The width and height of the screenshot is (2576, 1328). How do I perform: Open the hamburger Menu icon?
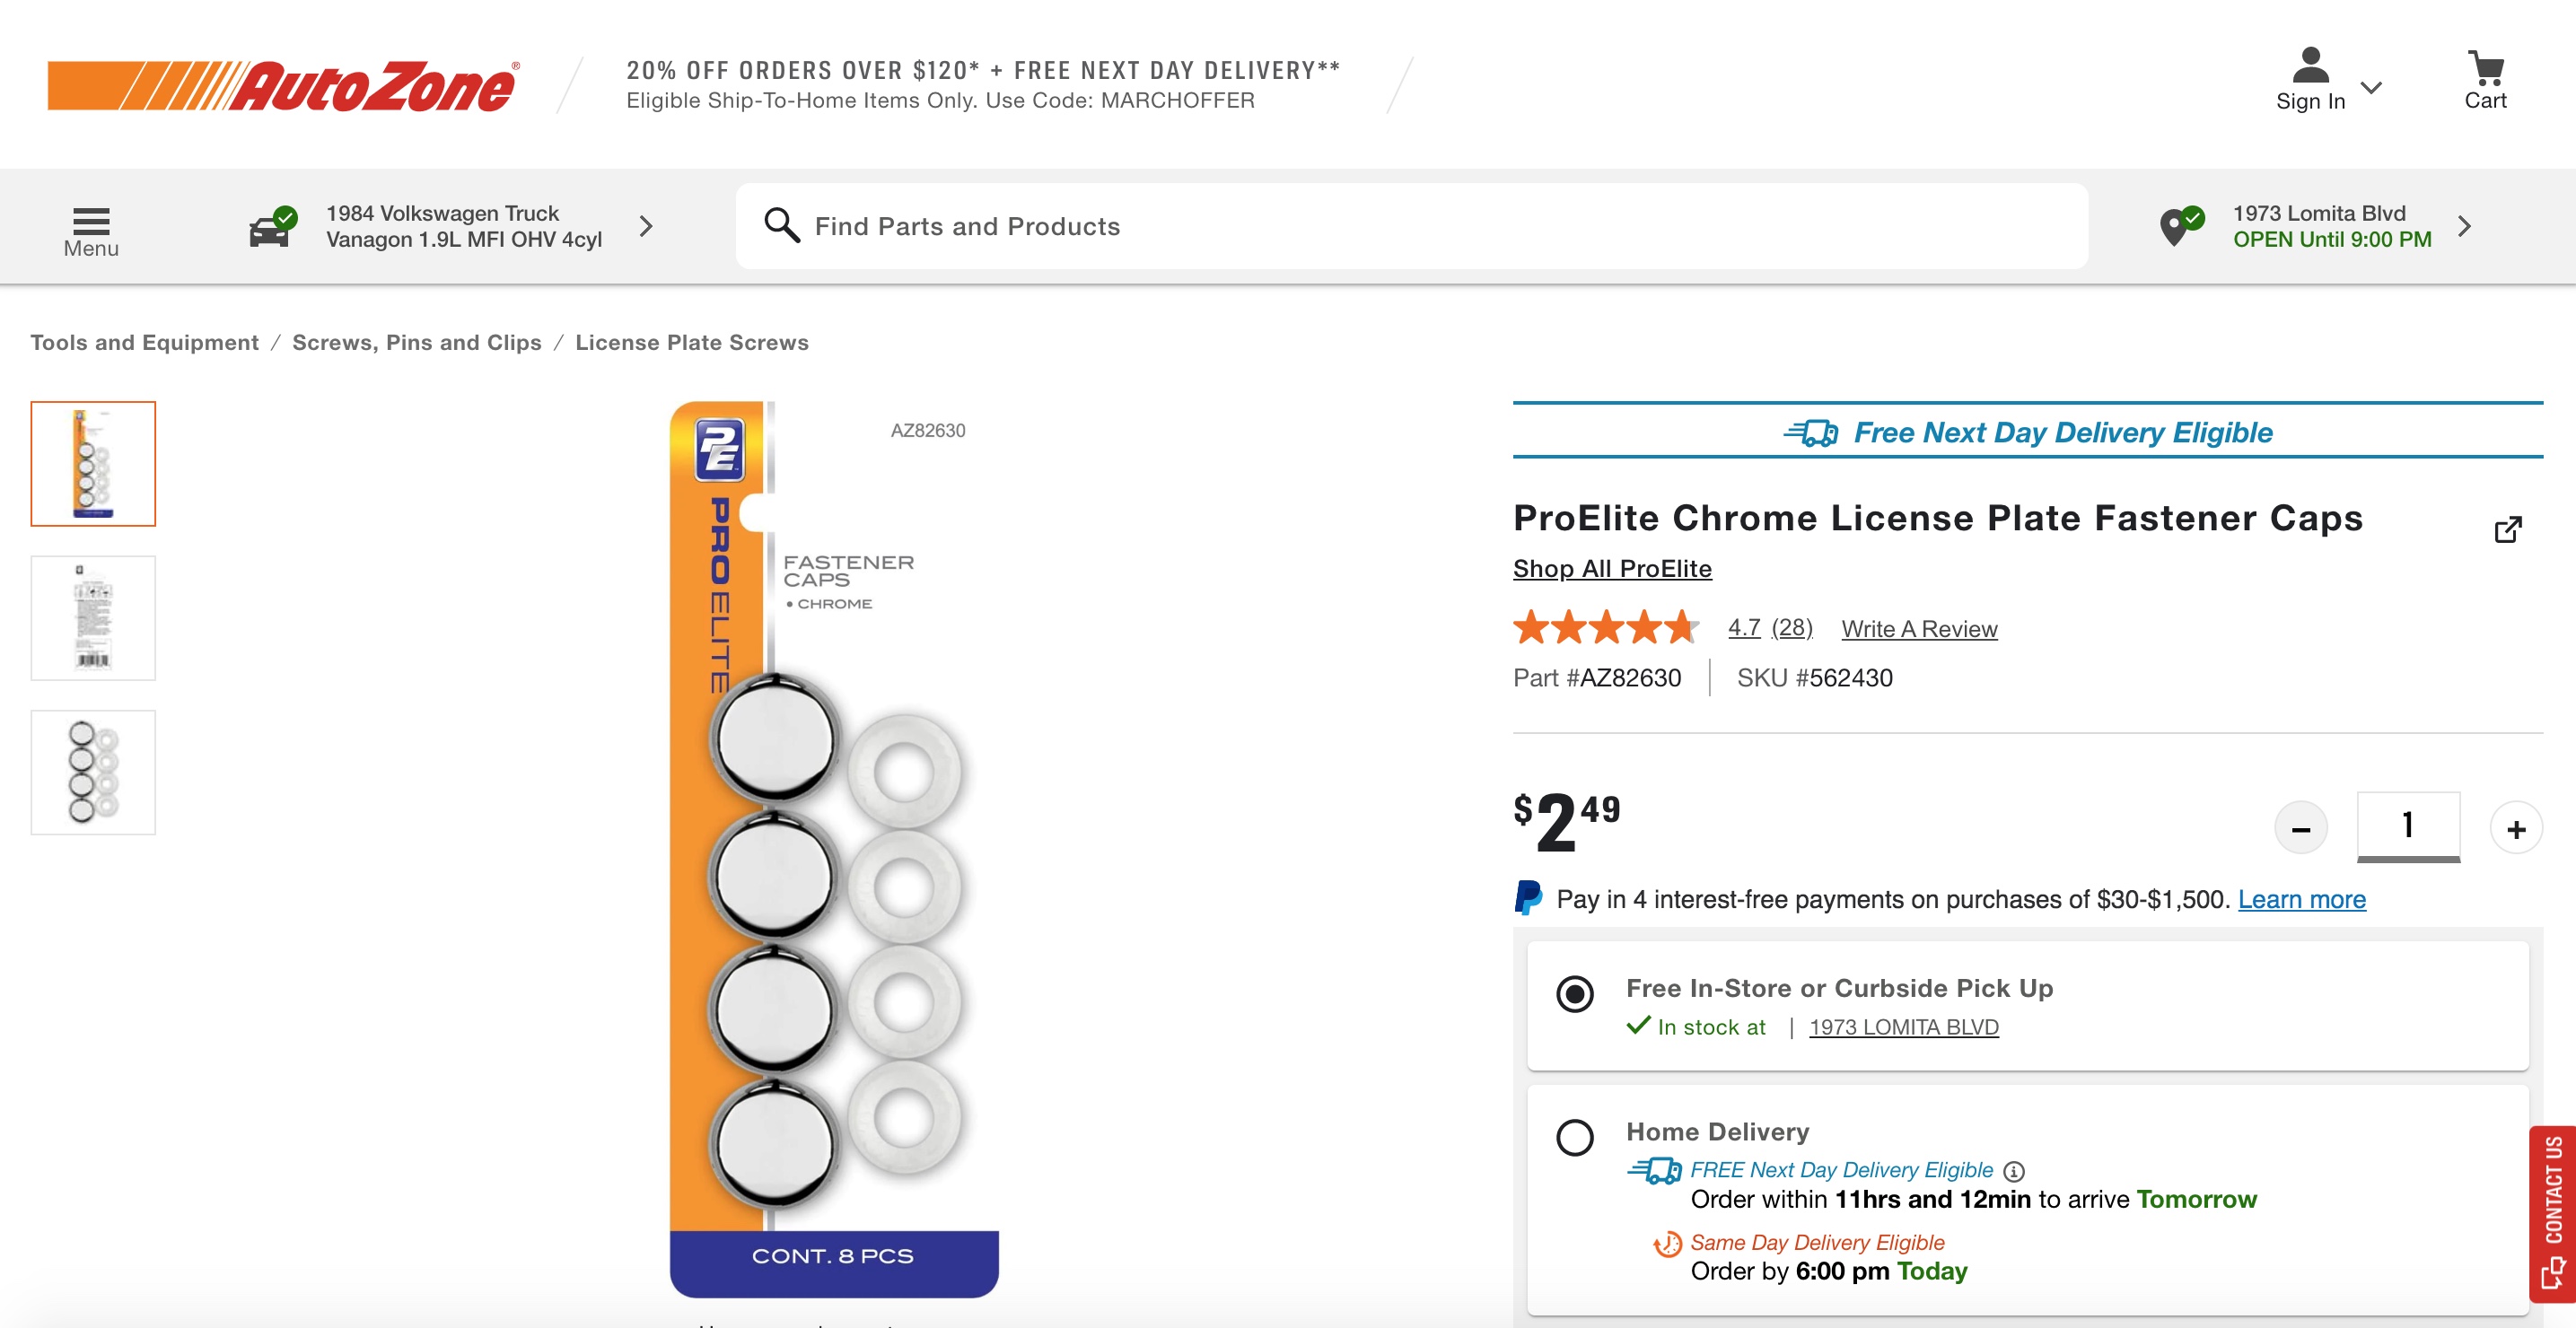pos(91,221)
